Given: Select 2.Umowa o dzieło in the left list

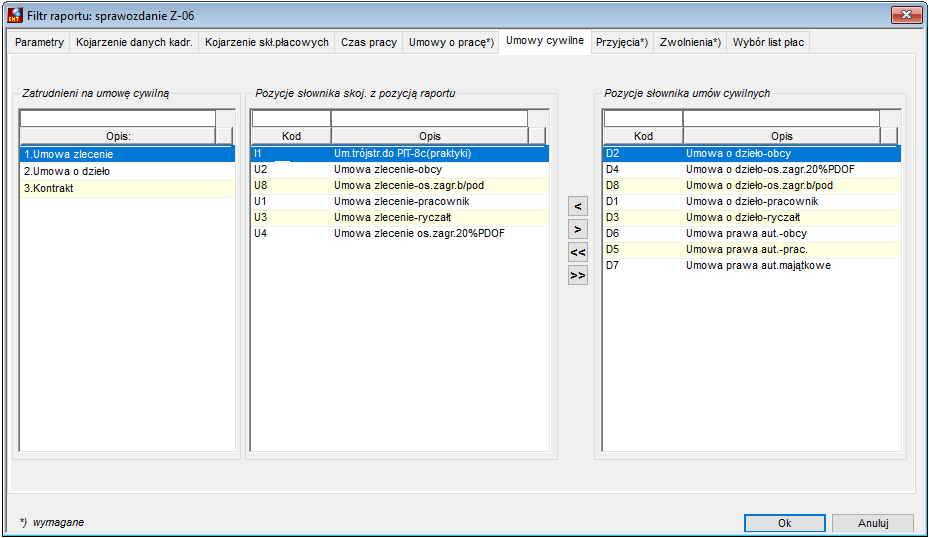Looking at the screenshot, I should pos(127,171).
